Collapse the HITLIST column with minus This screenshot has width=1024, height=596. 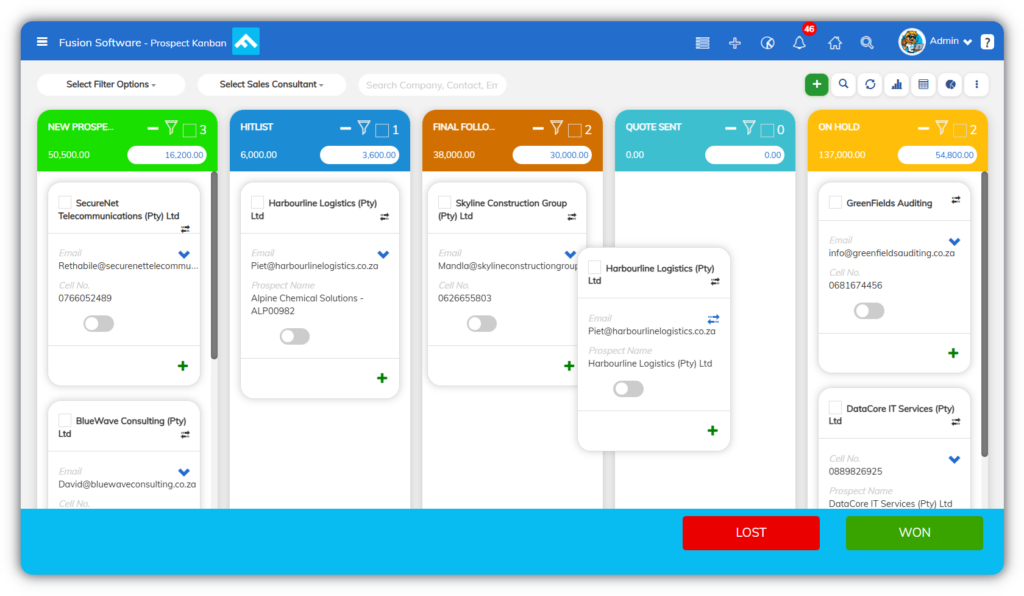(345, 129)
